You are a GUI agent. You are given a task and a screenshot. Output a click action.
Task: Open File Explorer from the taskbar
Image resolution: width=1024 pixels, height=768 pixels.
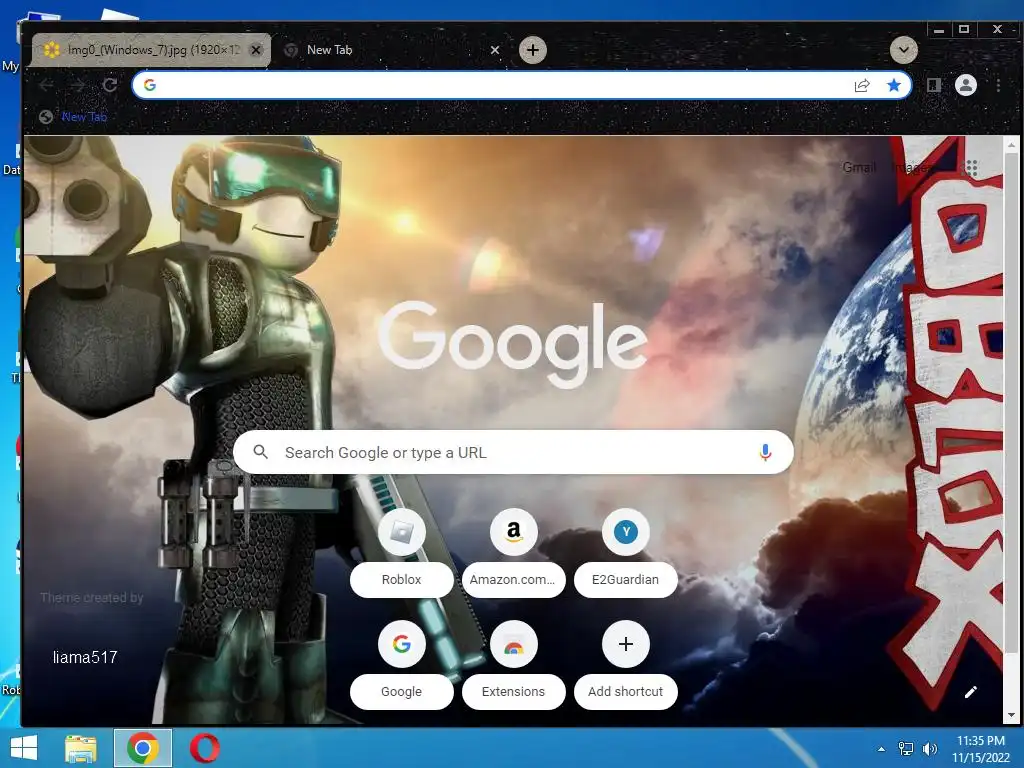click(81, 748)
